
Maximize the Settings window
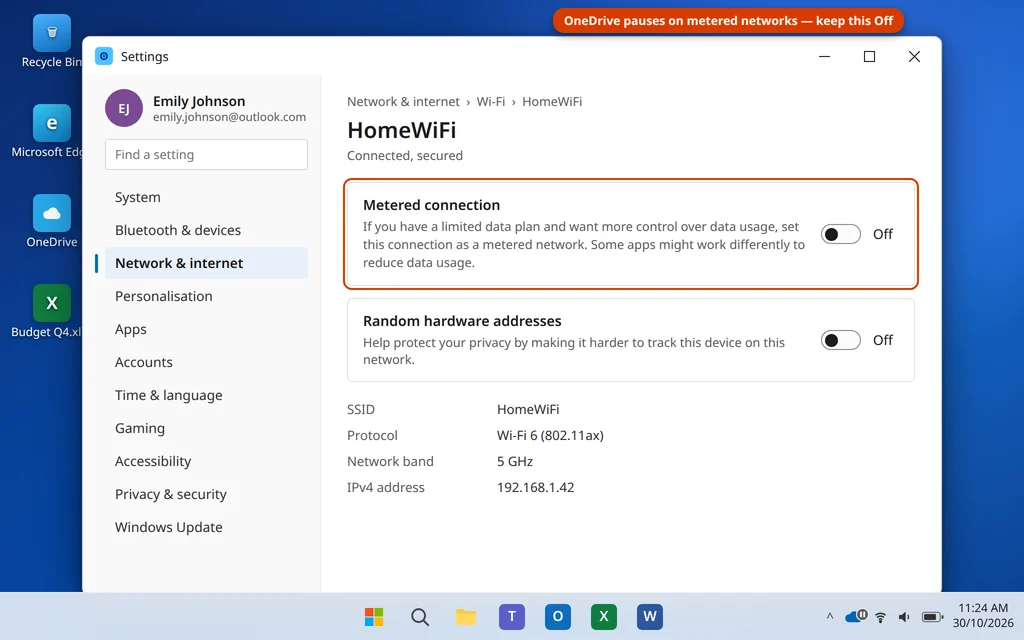click(869, 56)
